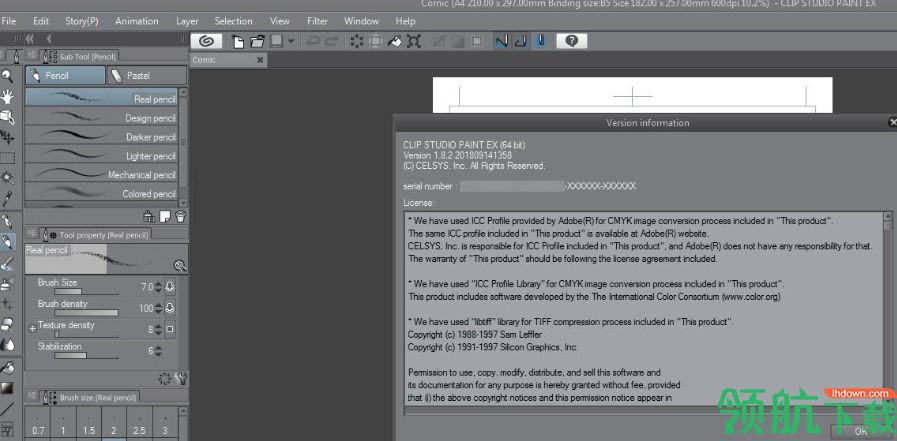Viewport: 897px width, 441px height.
Task: Select the Gradient tool in toolbox
Action: tap(7, 388)
